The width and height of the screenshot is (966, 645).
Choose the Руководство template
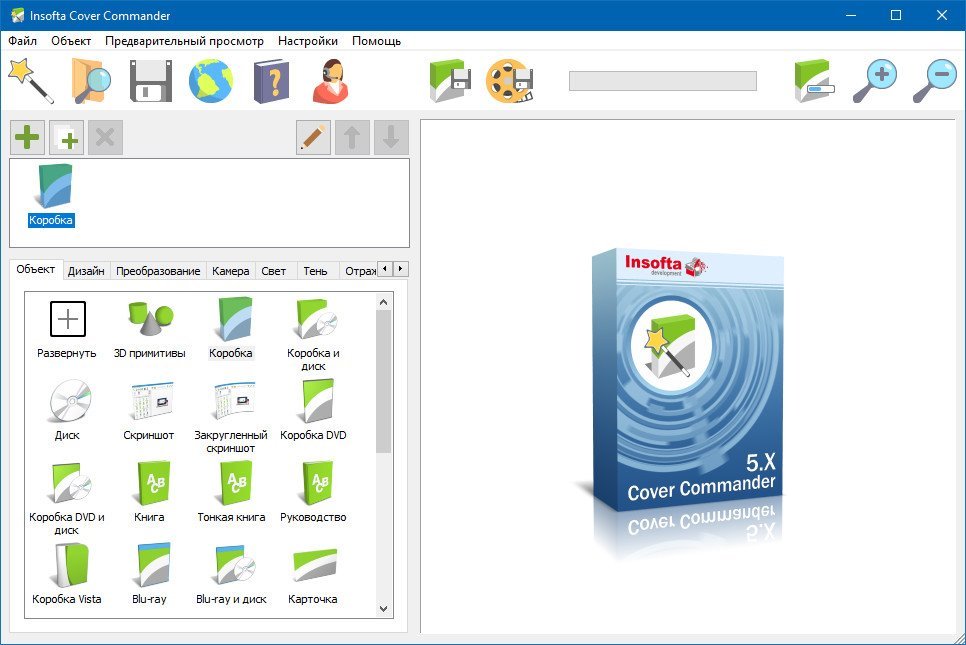click(313, 492)
